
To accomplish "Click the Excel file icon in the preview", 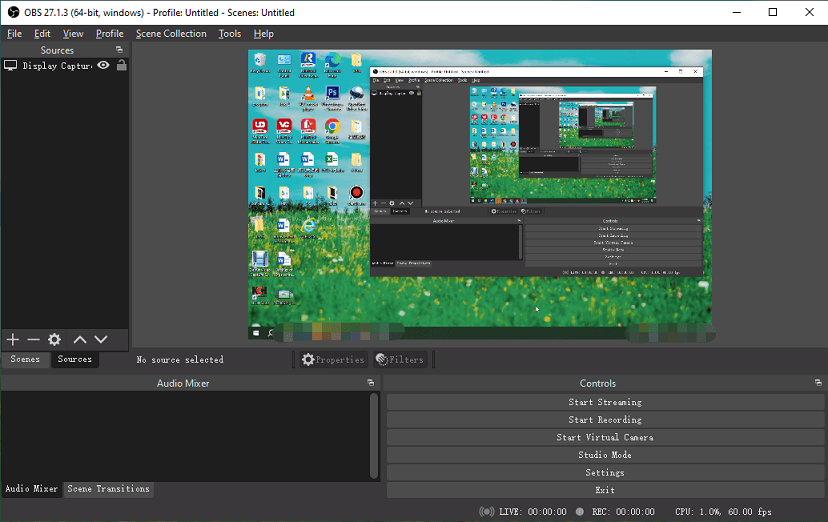I will click(x=332, y=162).
